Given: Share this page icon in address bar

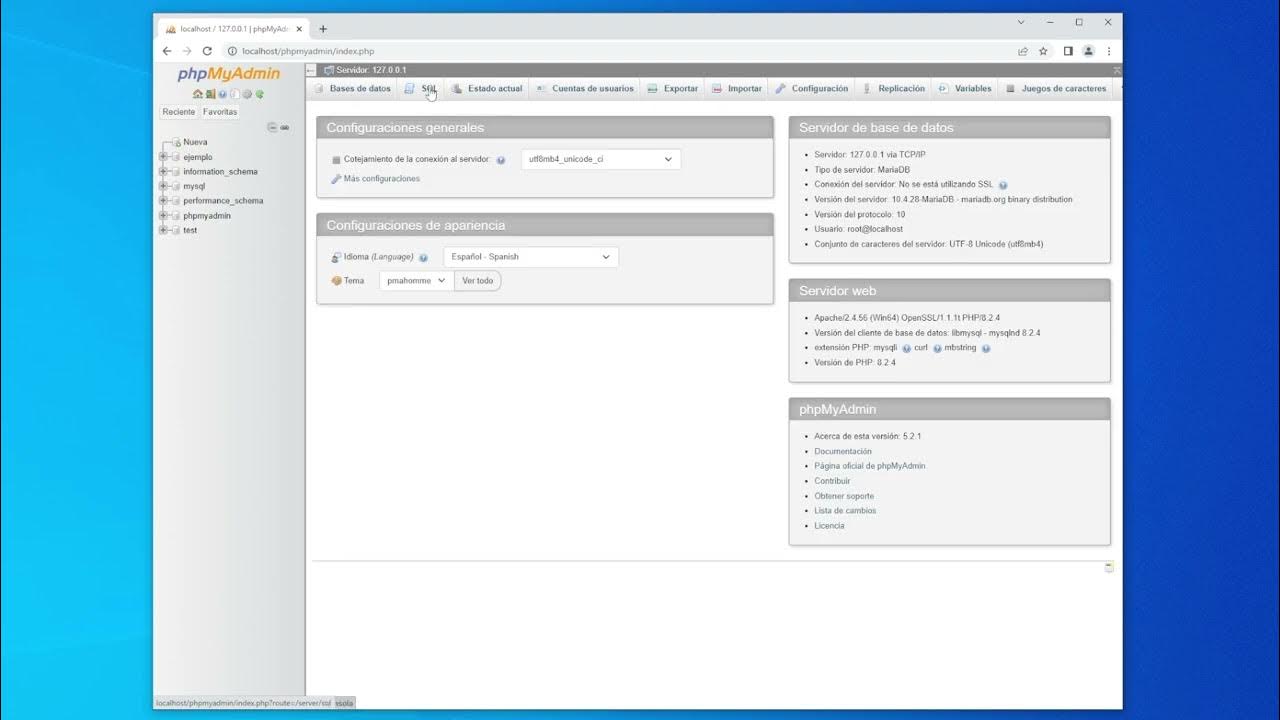Looking at the screenshot, I should point(1023,51).
